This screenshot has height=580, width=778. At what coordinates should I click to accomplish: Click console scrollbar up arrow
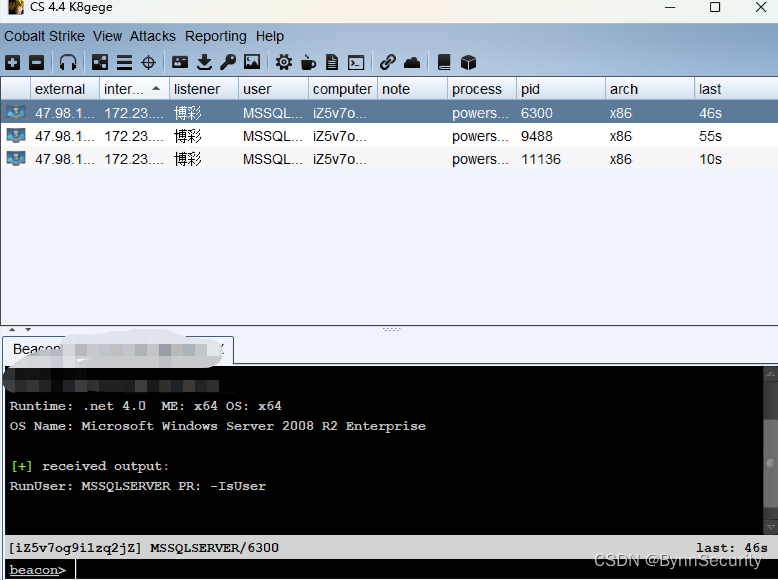tap(771, 375)
